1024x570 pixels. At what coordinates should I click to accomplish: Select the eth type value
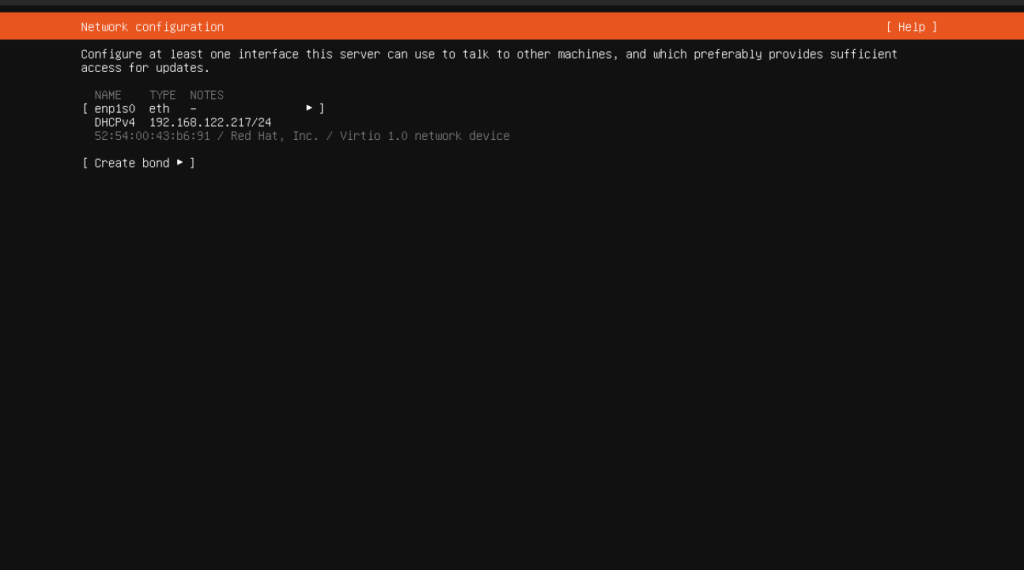click(159, 108)
